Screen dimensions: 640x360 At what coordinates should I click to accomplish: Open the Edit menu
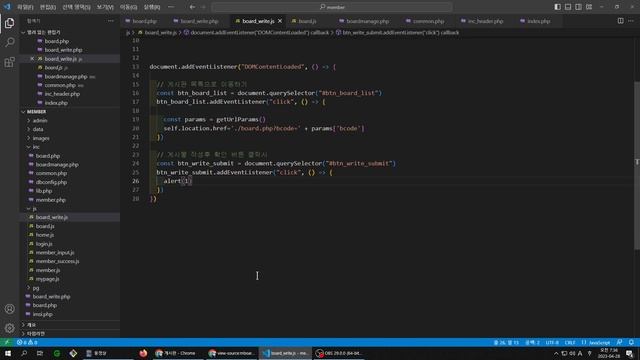point(48,7)
